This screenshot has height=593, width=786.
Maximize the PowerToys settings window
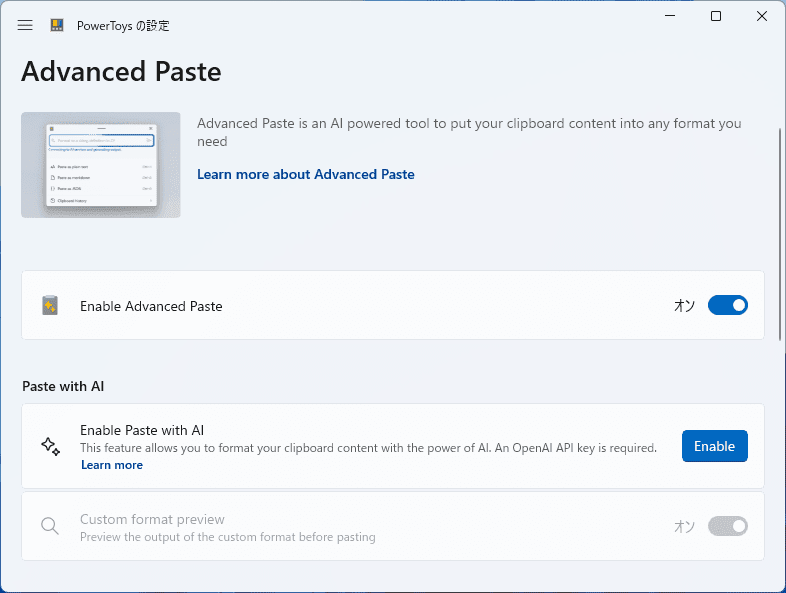716,16
